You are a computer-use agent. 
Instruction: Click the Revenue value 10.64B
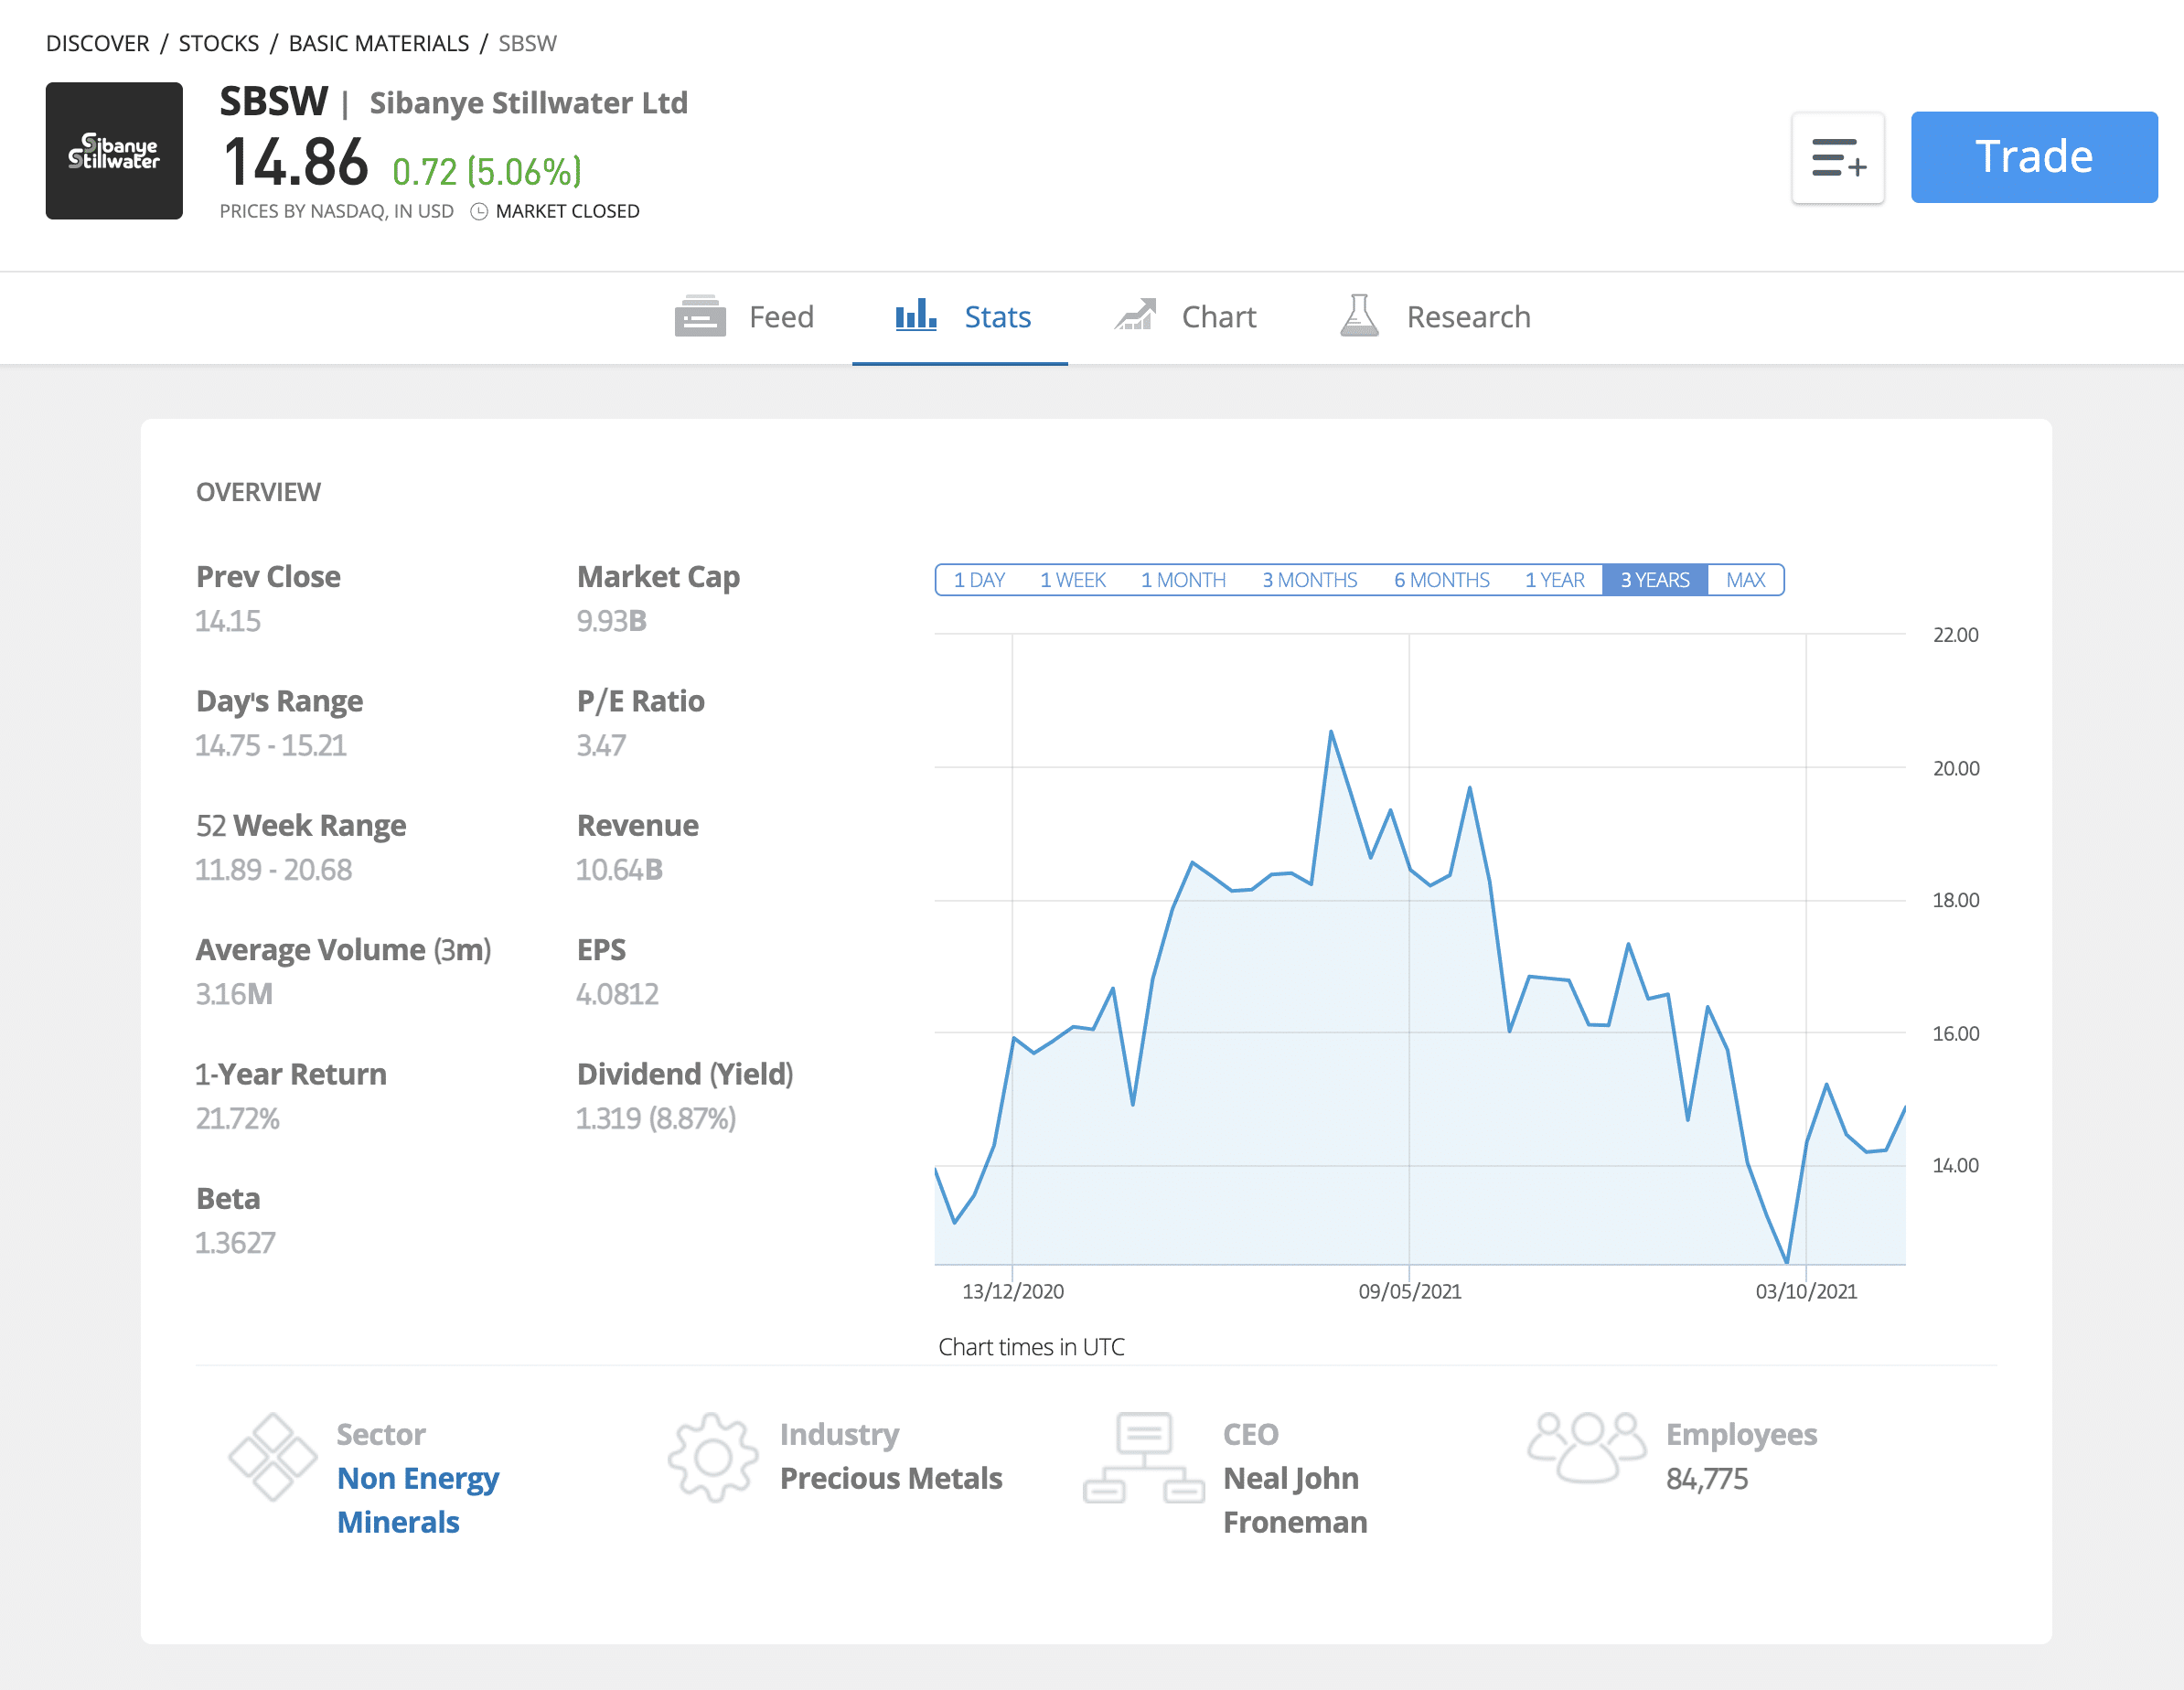[619, 870]
